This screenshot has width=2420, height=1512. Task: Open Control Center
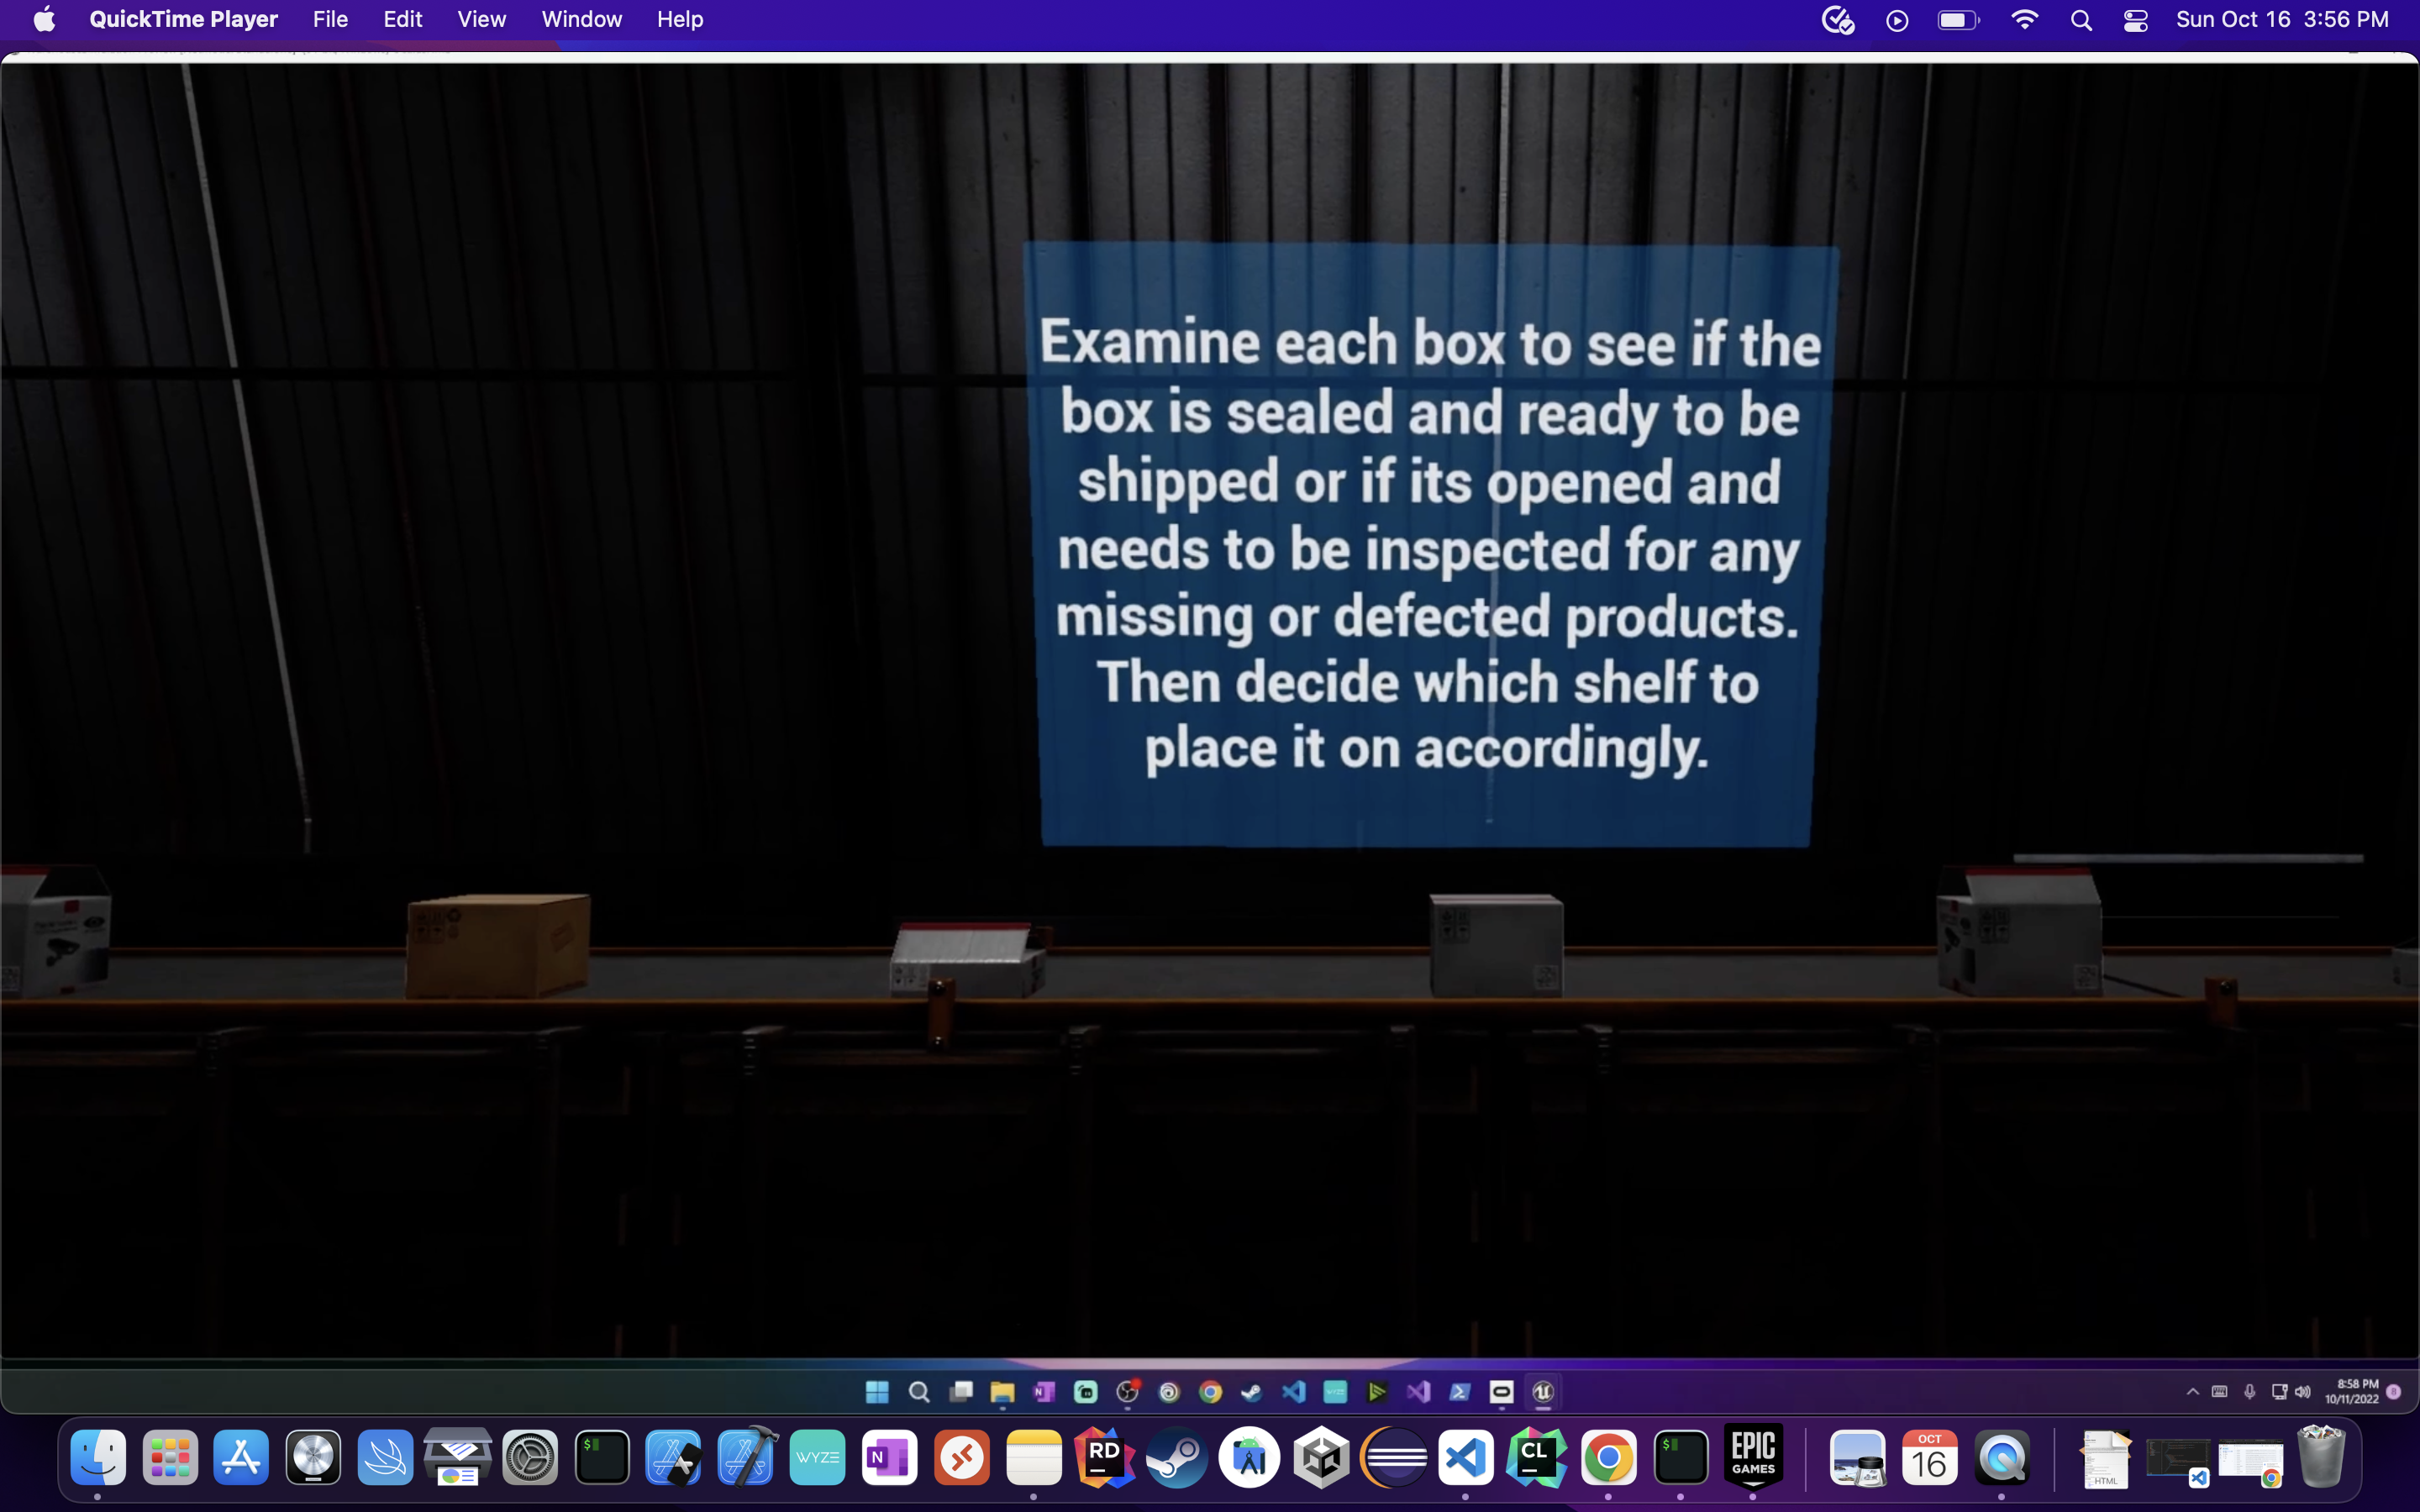click(2136, 20)
